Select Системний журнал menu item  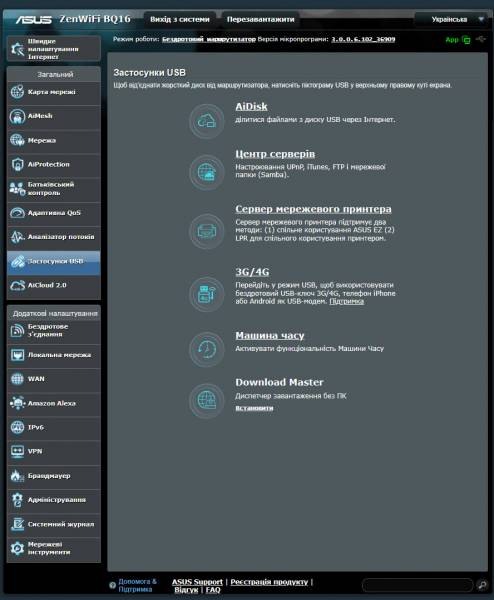[54, 524]
